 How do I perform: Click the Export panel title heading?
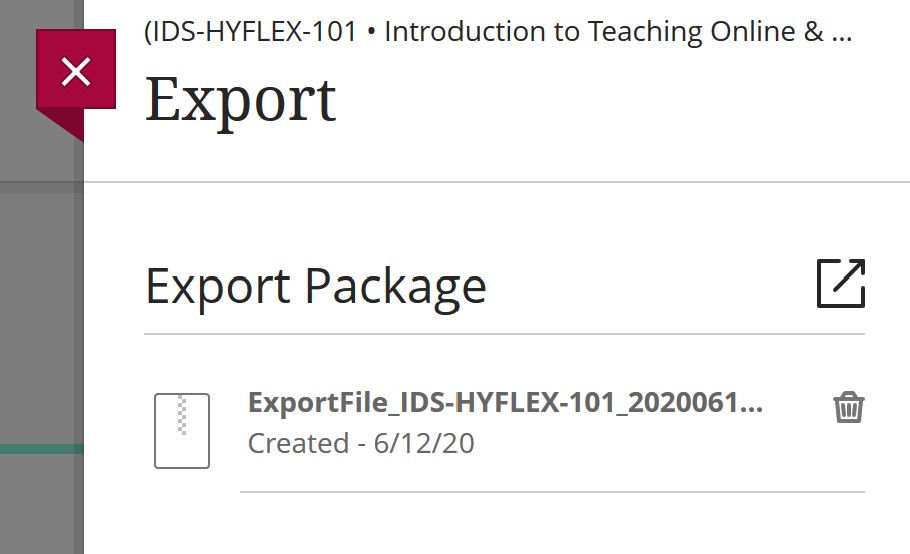[240, 100]
